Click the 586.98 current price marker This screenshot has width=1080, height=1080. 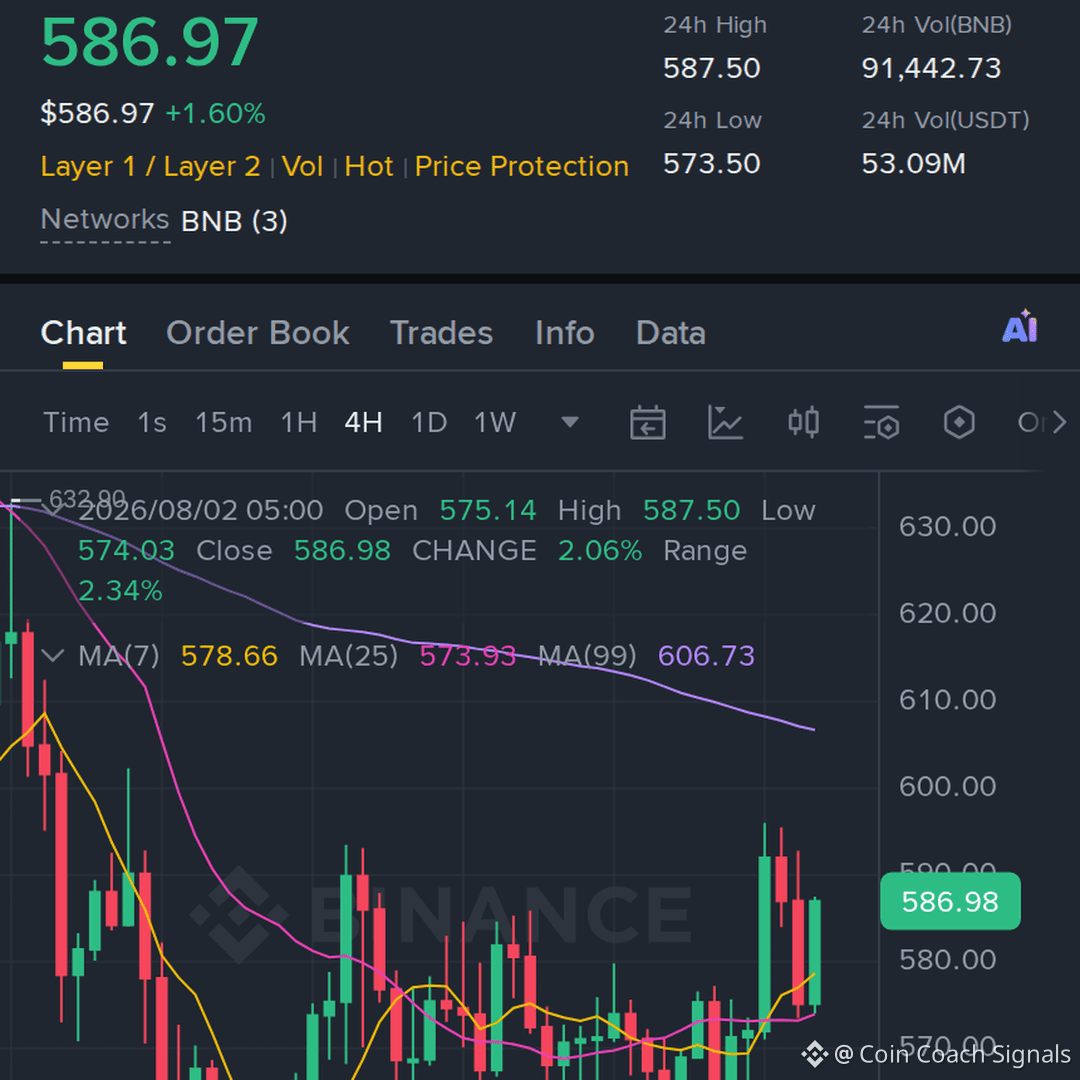pyautogui.click(x=950, y=901)
